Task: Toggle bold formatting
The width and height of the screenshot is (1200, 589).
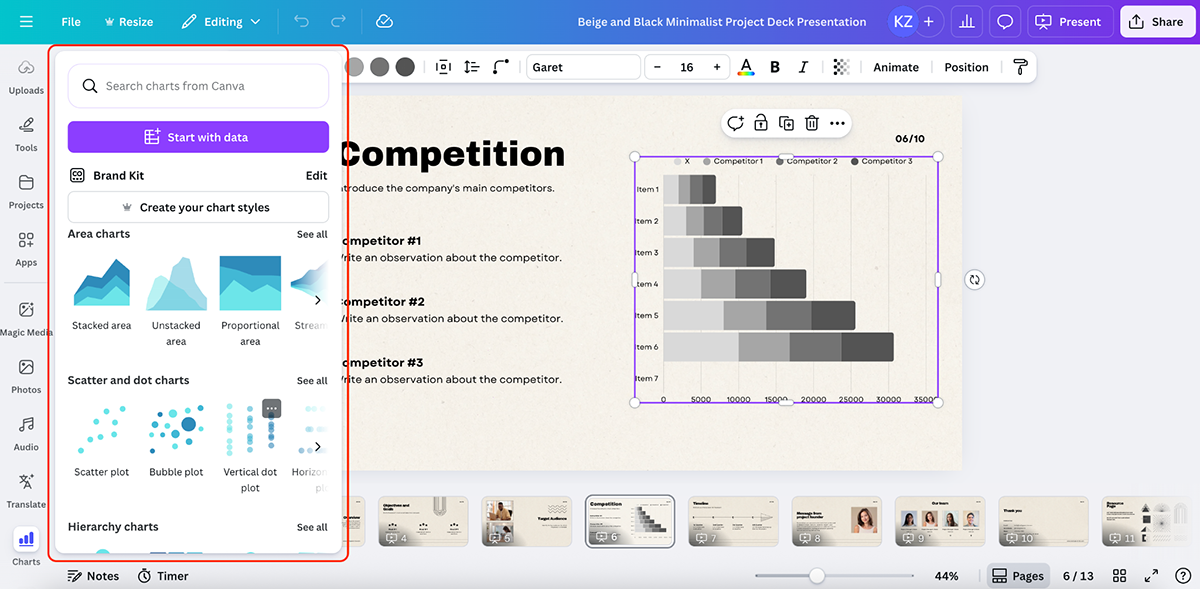Action: [774, 66]
